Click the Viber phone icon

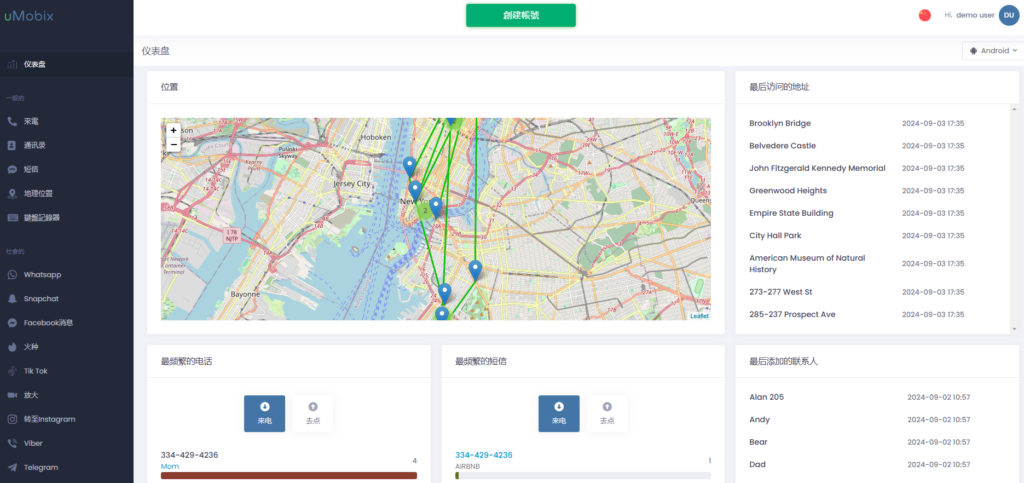coord(12,443)
